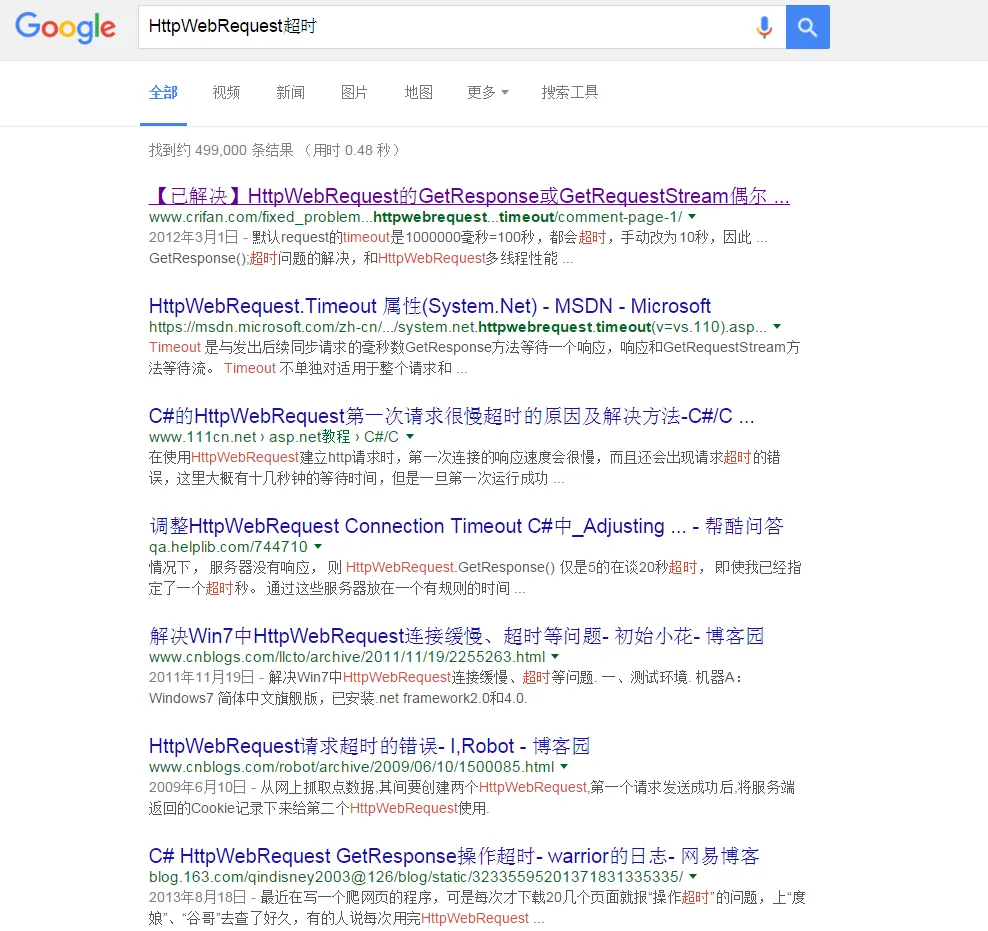Image resolution: width=988 pixels, height=931 pixels.
Task: Open the 【已解决】HttpWebRequest的GetResponse result
Action: coord(469,196)
